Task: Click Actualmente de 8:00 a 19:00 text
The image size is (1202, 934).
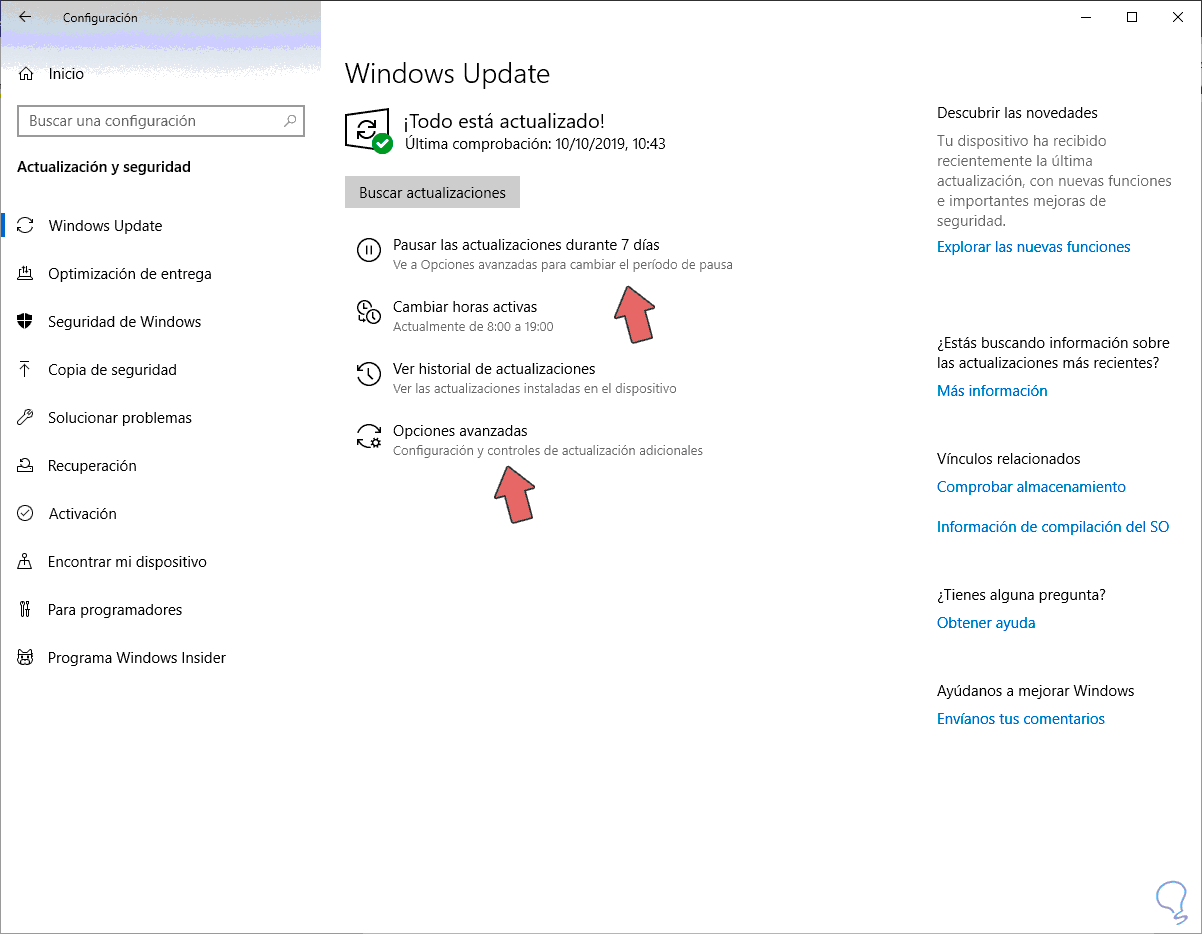Action: (x=473, y=327)
